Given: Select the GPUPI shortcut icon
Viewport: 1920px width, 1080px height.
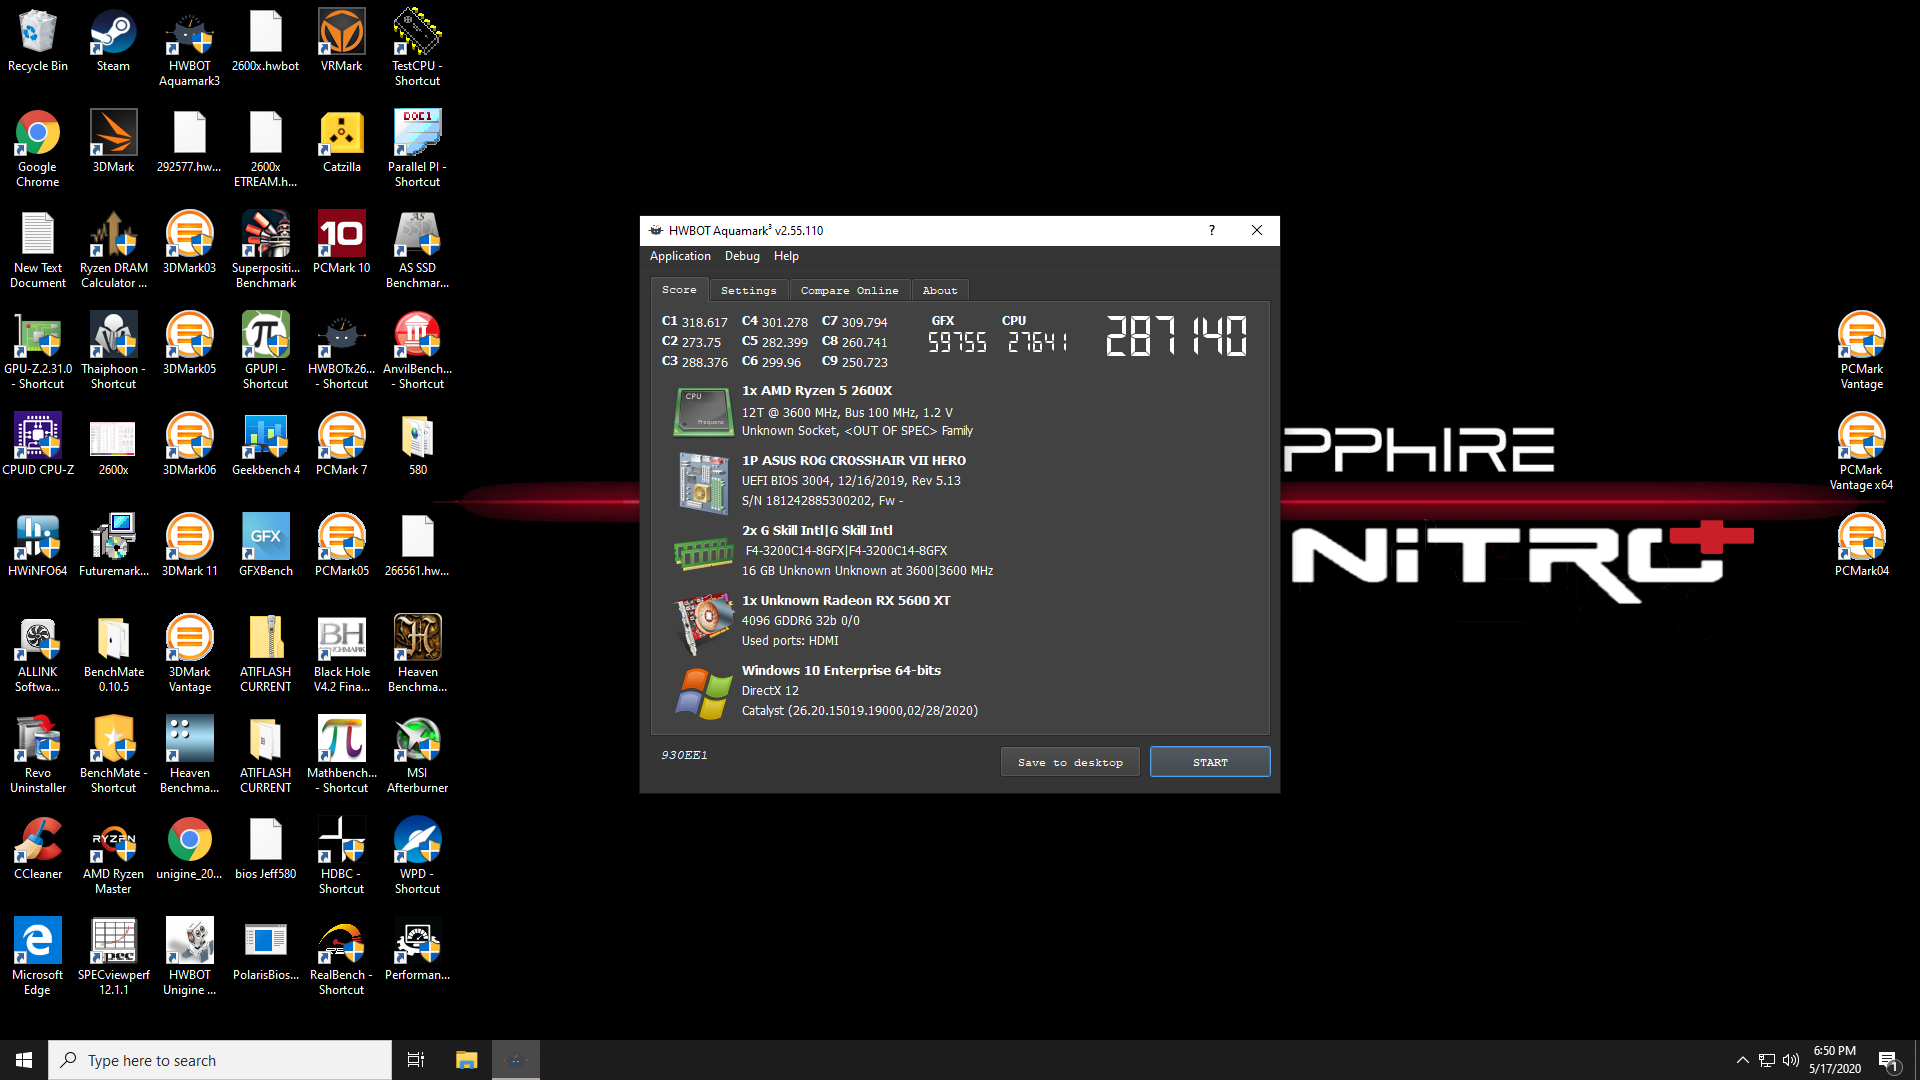Looking at the screenshot, I should point(266,351).
